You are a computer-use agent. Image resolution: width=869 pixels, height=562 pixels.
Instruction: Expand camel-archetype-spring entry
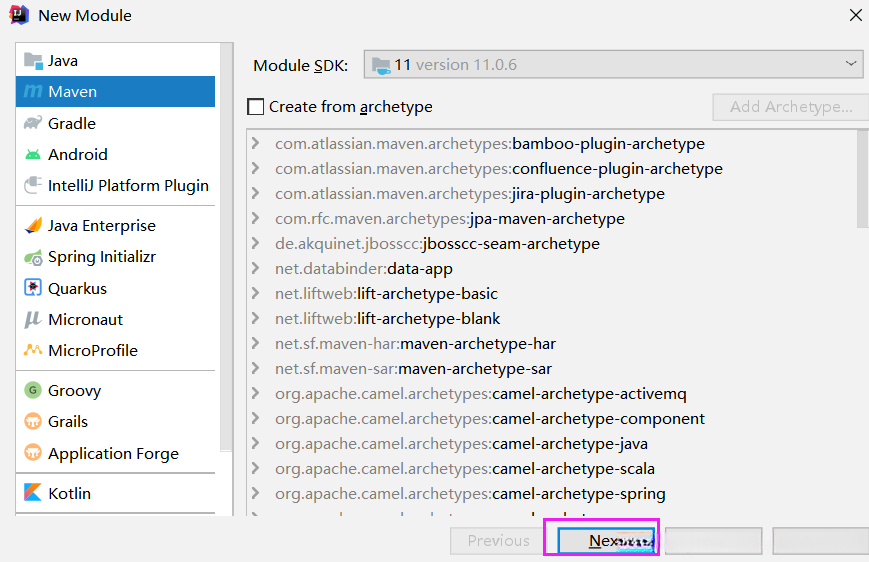(x=255, y=493)
